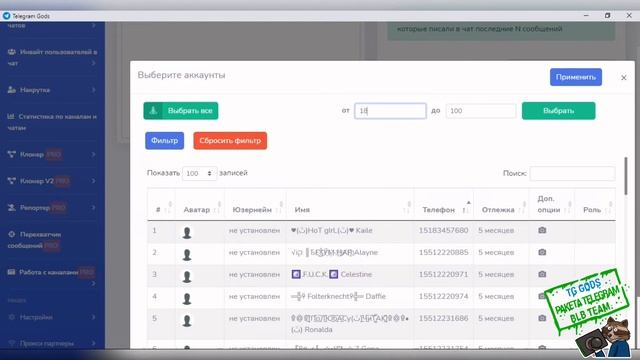This screenshot has width=640, height=360.
Task: Open the Клонер V2 sidebar item
Action: (x=52, y=181)
